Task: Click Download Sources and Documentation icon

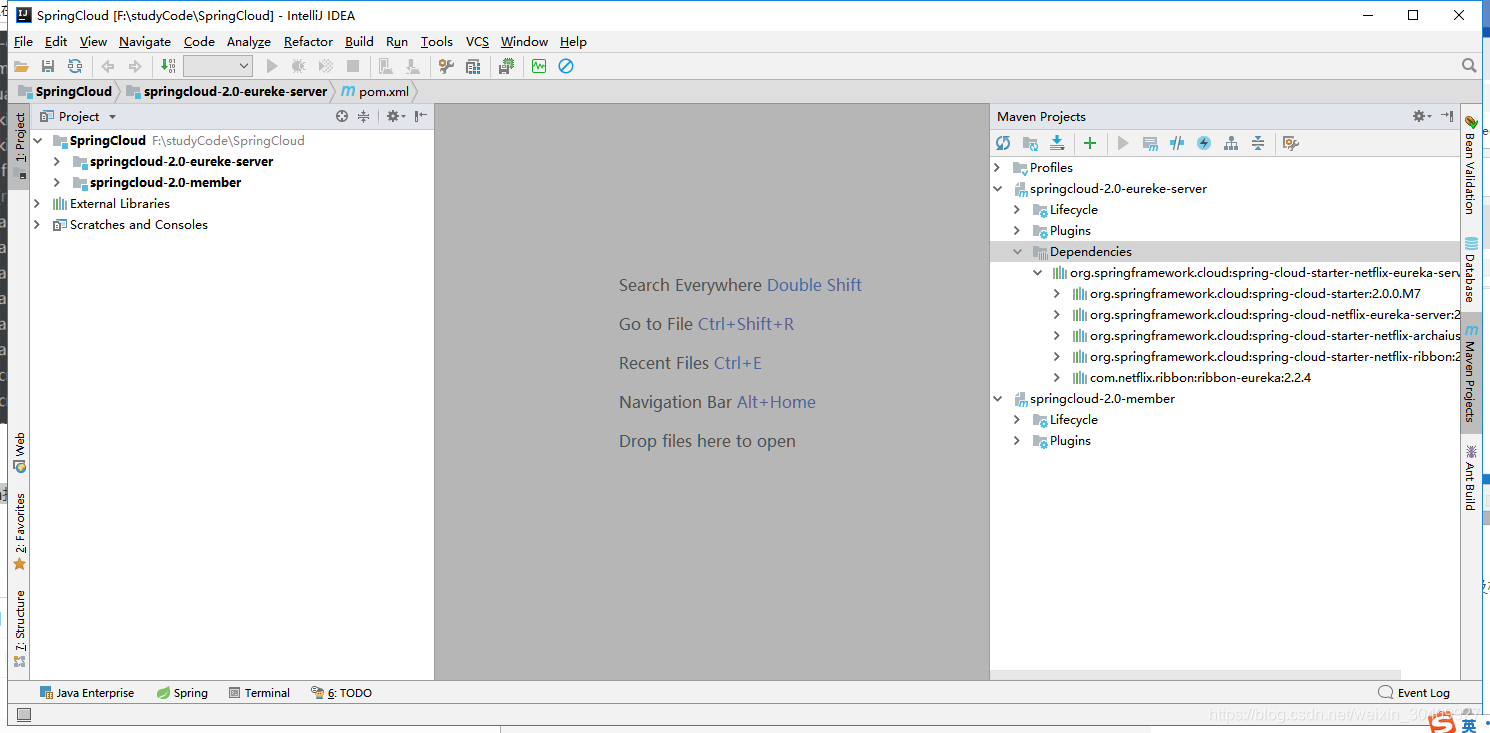Action: (x=1057, y=143)
